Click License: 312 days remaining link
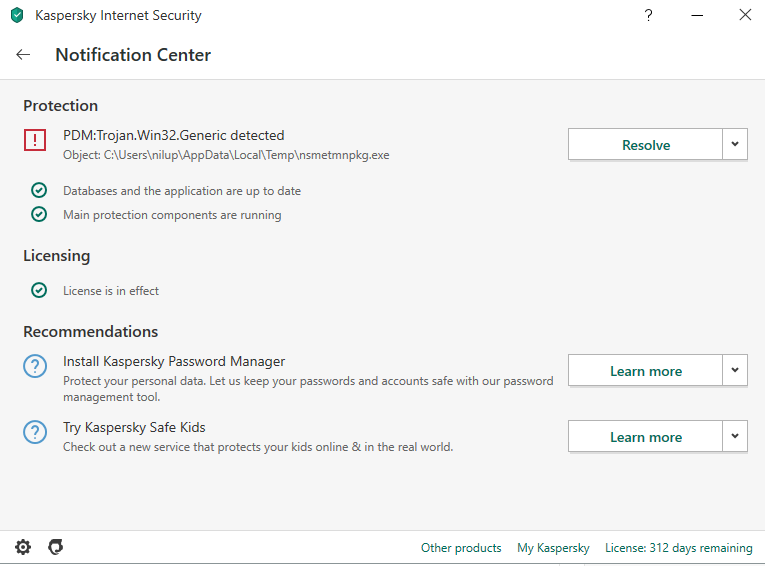 pos(679,548)
